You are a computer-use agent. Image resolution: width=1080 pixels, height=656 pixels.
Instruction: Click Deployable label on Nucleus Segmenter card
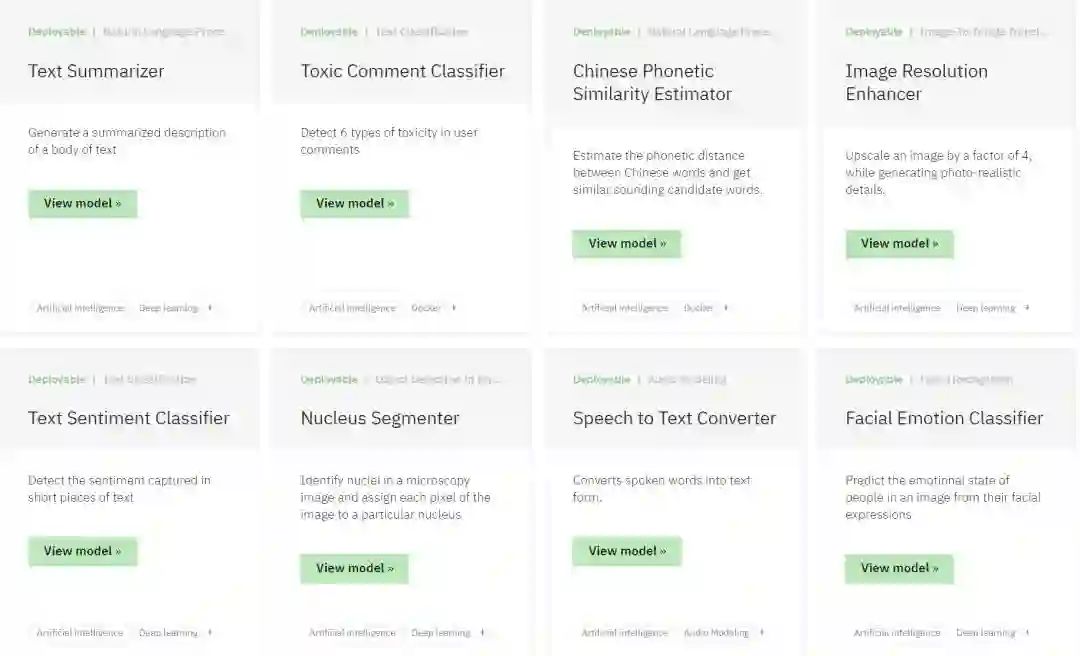pyautogui.click(x=329, y=380)
